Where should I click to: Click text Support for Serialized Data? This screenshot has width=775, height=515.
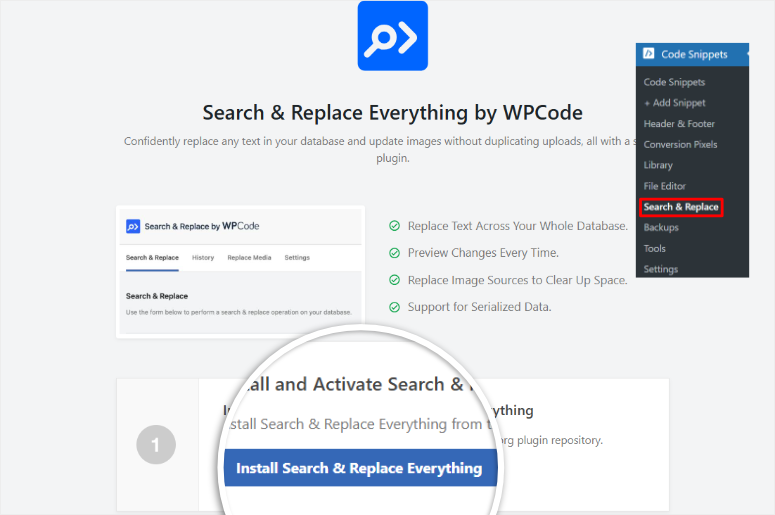pos(479,307)
